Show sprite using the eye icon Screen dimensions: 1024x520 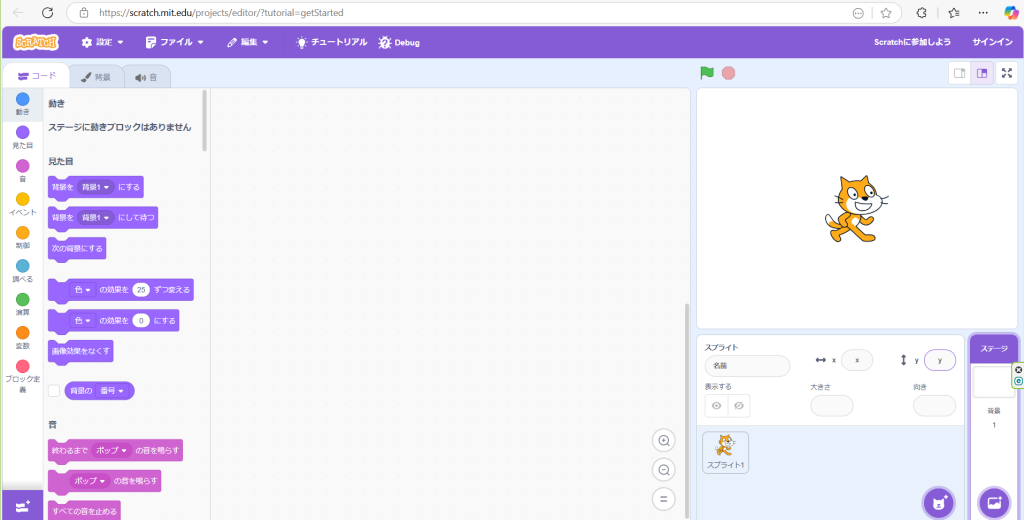[716, 406]
